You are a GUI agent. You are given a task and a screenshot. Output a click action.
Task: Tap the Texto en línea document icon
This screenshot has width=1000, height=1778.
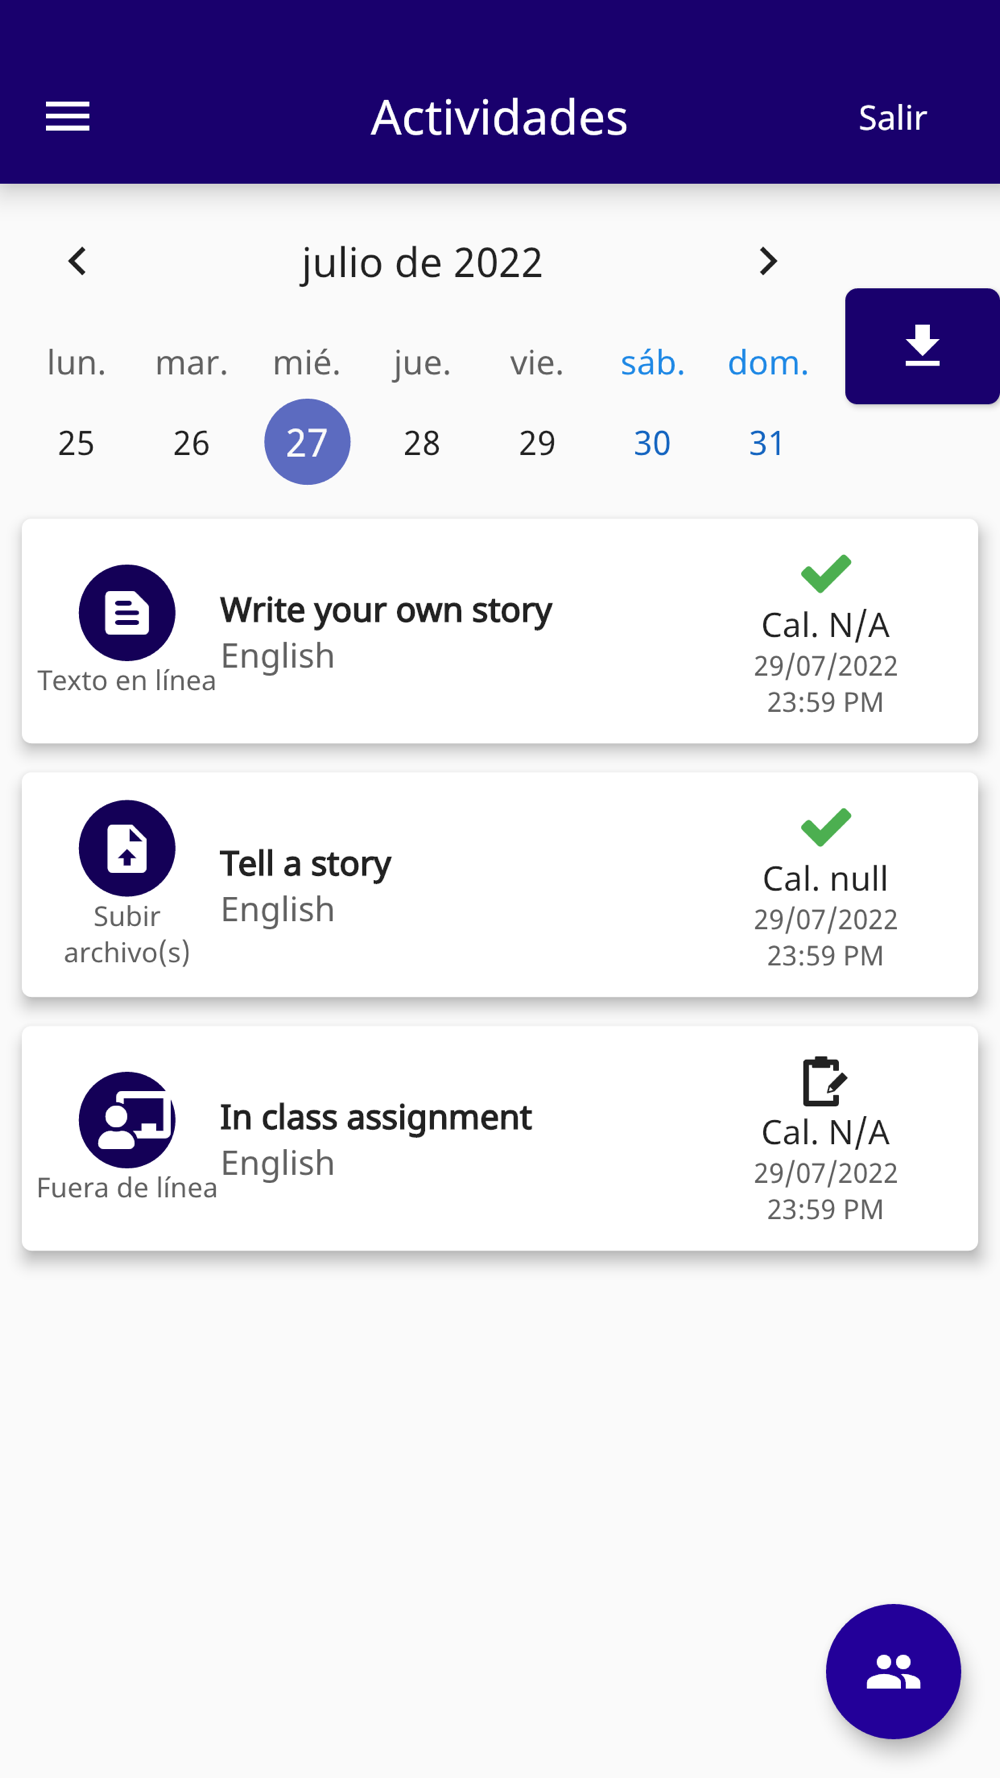point(127,613)
